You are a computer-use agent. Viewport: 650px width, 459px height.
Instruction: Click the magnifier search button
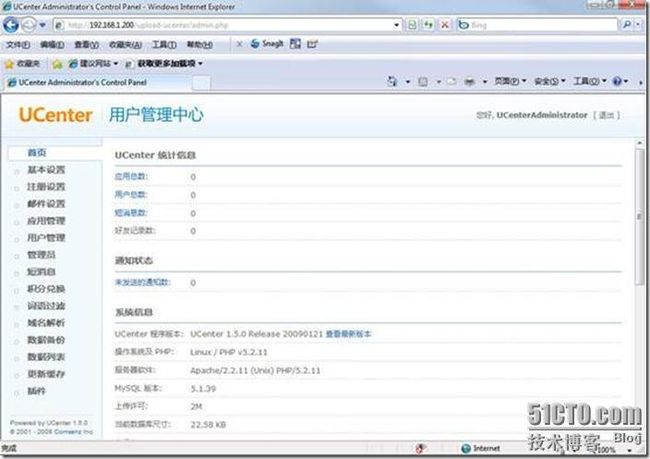(x=627, y=25)
